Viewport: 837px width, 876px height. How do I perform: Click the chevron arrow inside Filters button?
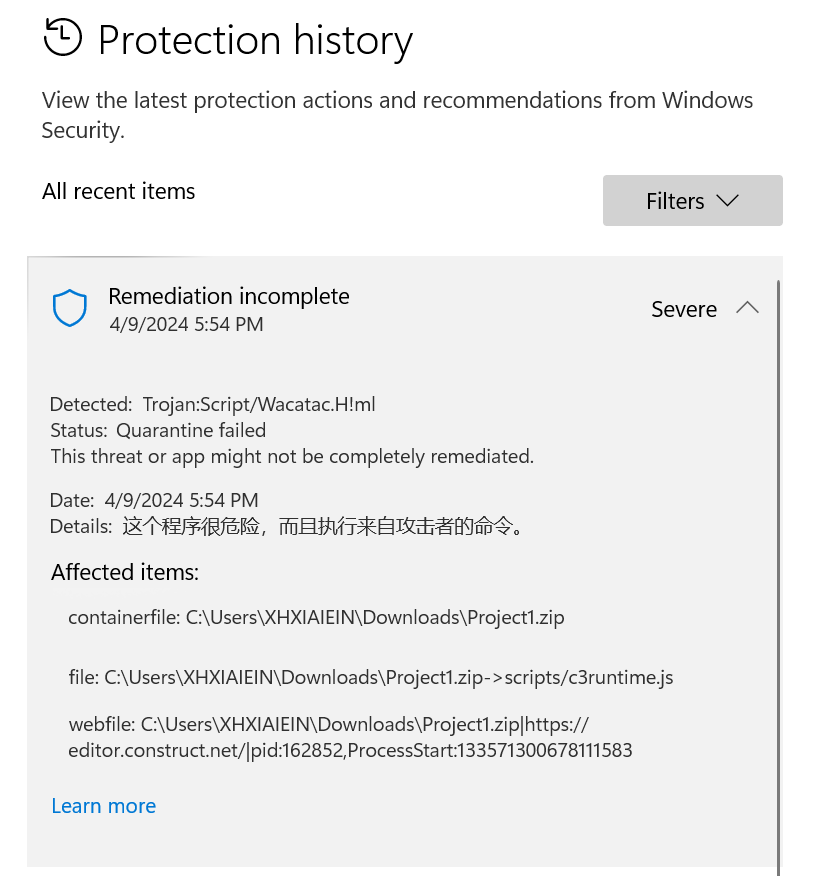pos(727,200)
